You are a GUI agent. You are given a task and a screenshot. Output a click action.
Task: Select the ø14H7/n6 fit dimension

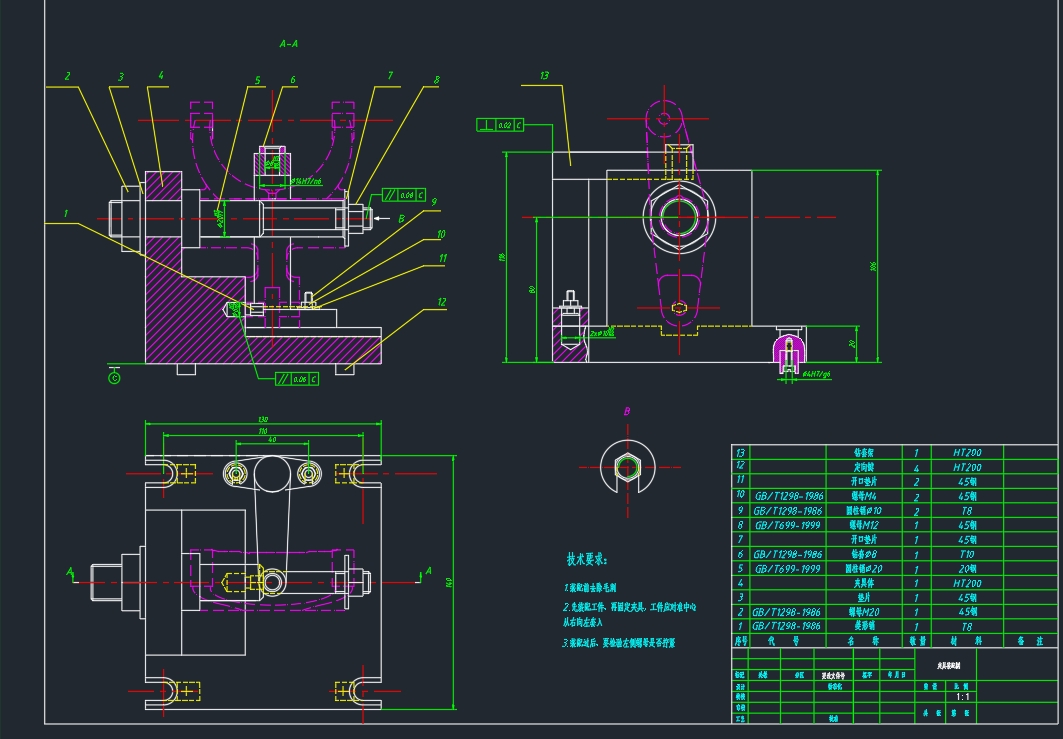click(306, 182)
